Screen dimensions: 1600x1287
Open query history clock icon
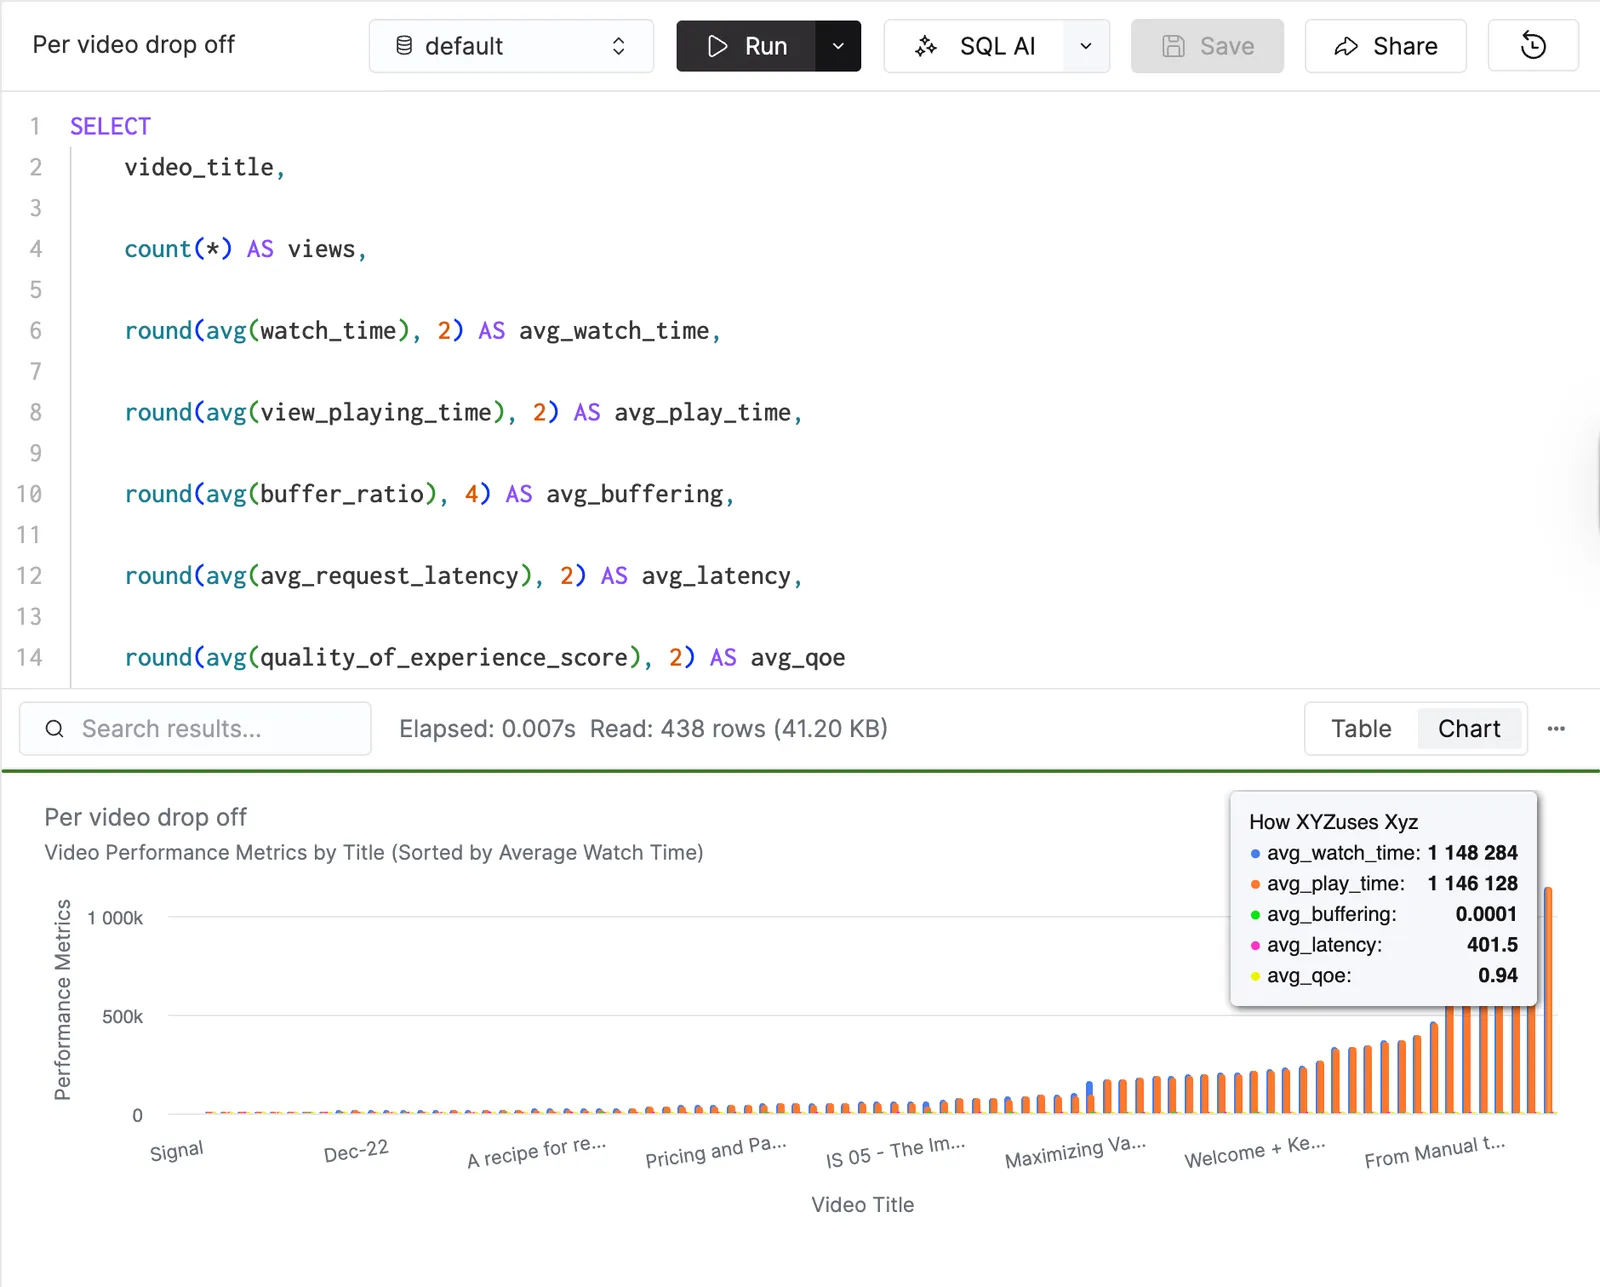click(x=1533, y=46)
